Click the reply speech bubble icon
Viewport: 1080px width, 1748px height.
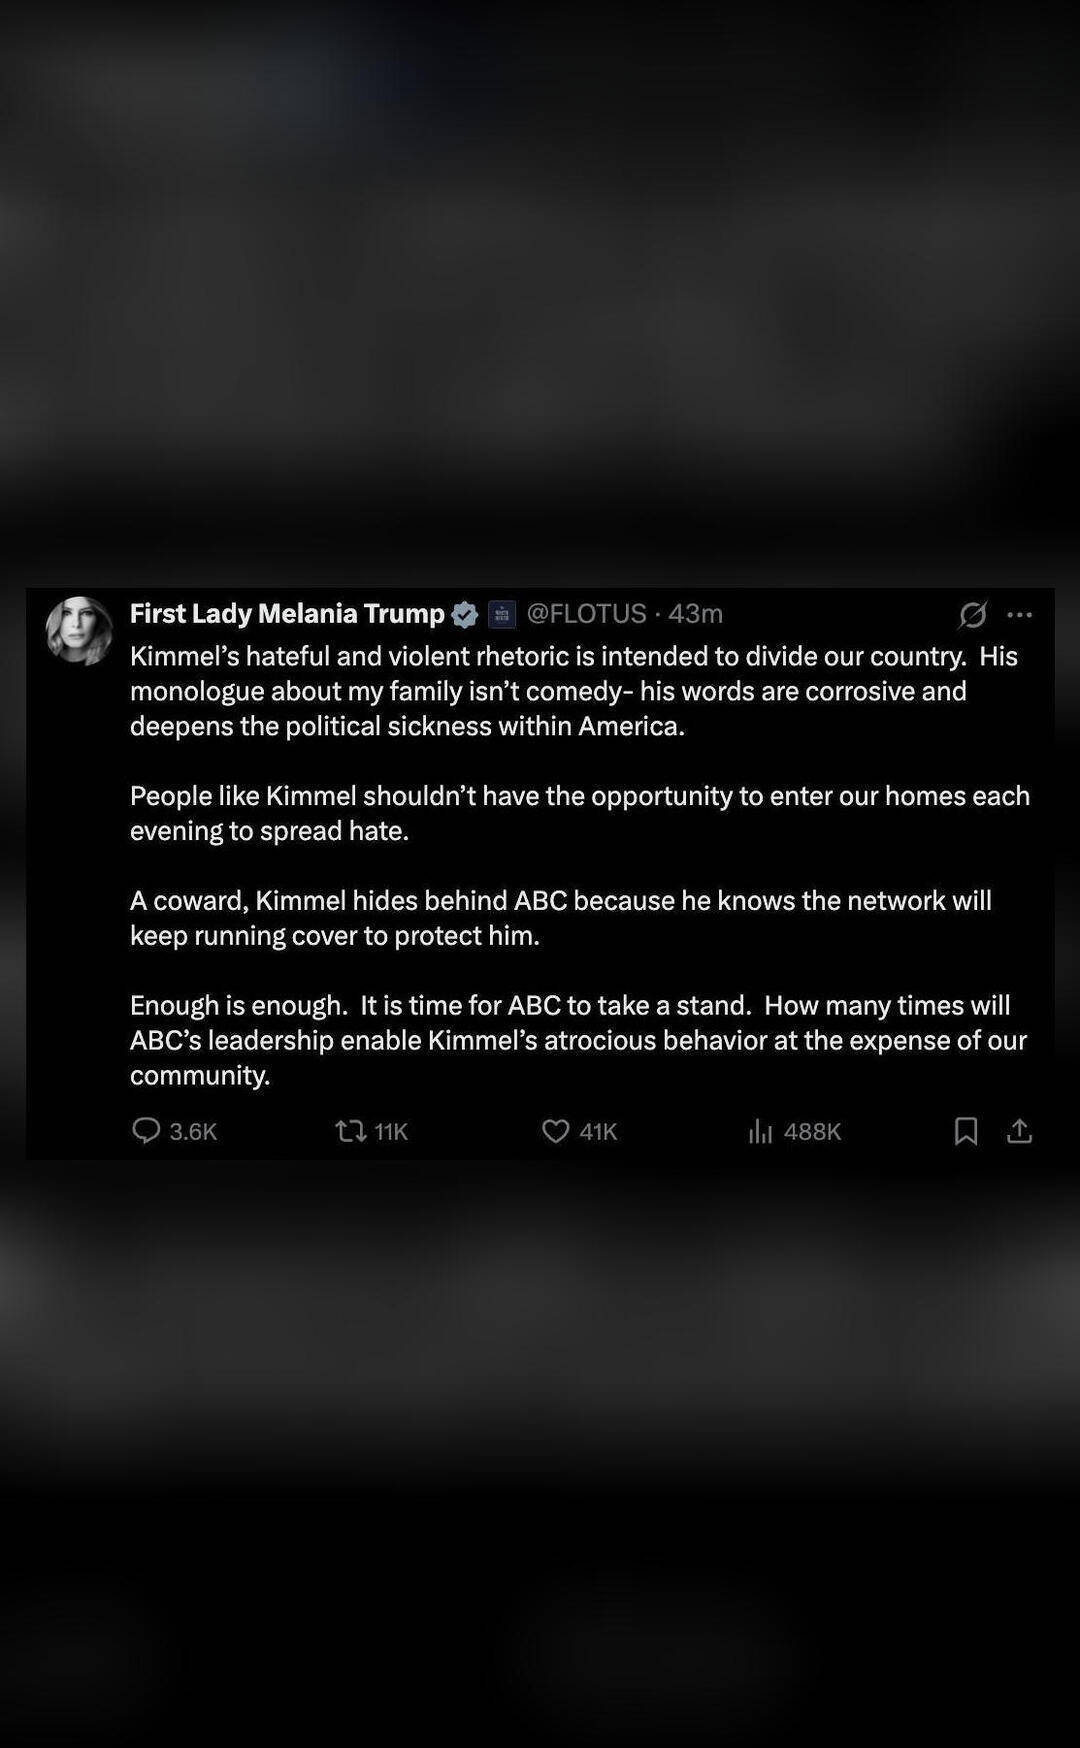point(146,1131)
